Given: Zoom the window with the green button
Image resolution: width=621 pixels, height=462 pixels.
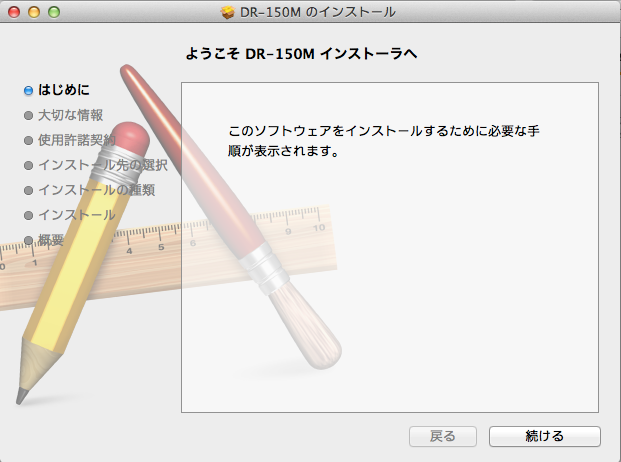Looking at the screenshot, I should pyautogui.click(x=53, y=12).
